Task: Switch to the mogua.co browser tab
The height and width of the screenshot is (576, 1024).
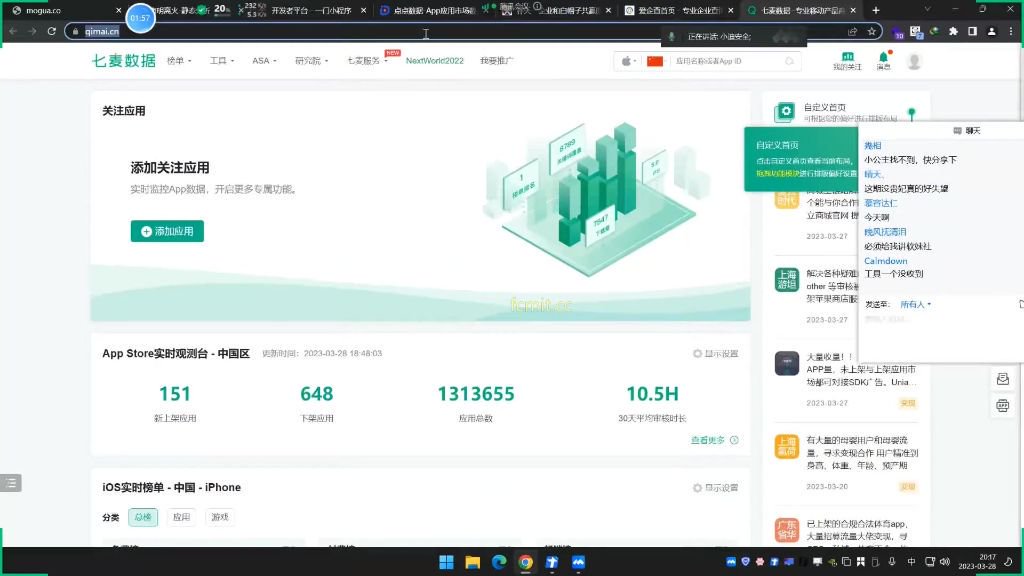Action: tap(63, 10)
